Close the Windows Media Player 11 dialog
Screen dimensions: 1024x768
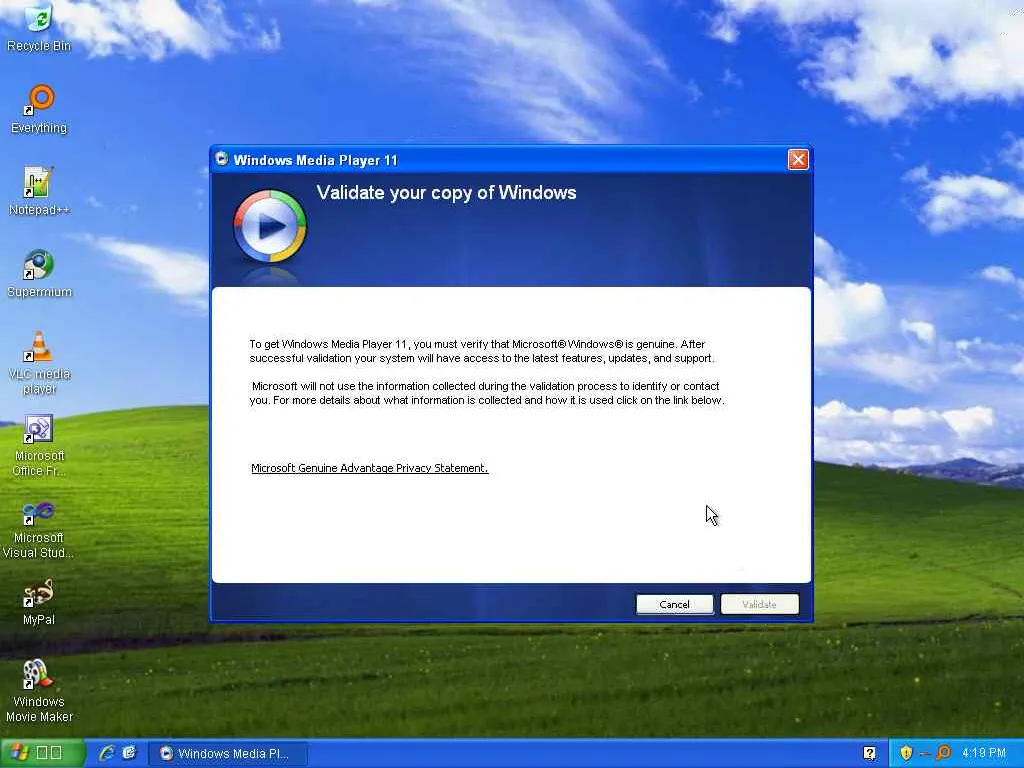point(798,159)
